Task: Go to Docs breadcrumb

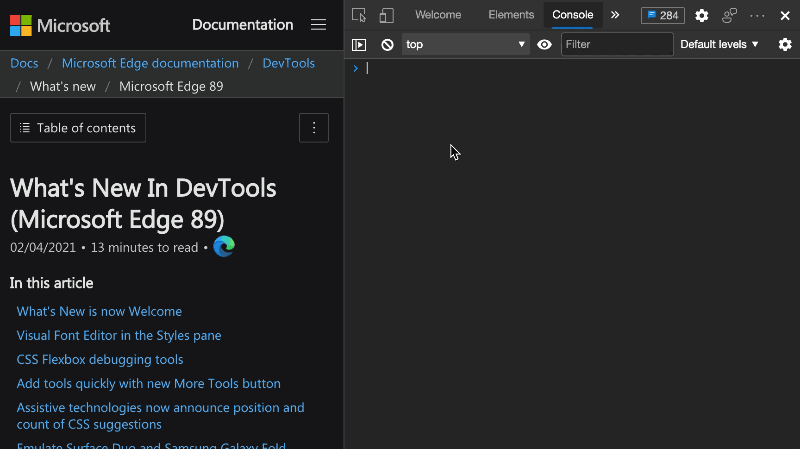Action: (x=24, y=63)
